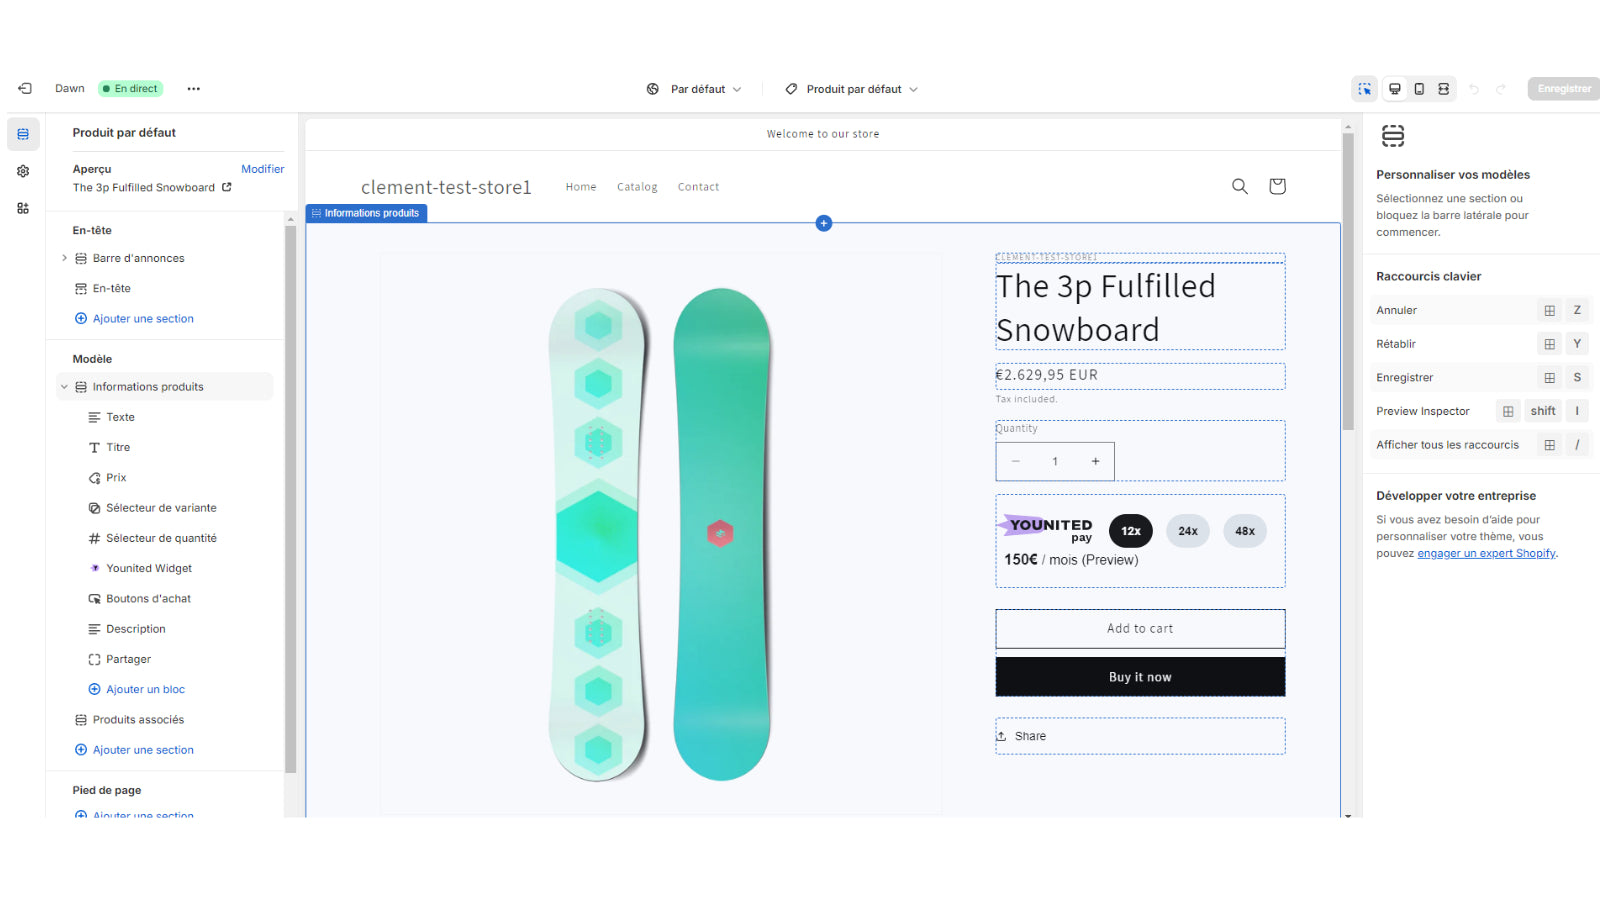Toggle the preview inspector icon
Screen dimensions: 1600x900
[1365, 89]
